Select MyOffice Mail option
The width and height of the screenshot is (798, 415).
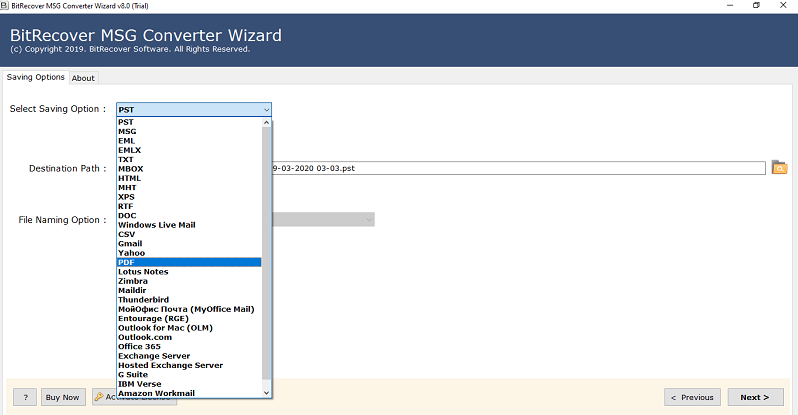click(x=189, y=309)
